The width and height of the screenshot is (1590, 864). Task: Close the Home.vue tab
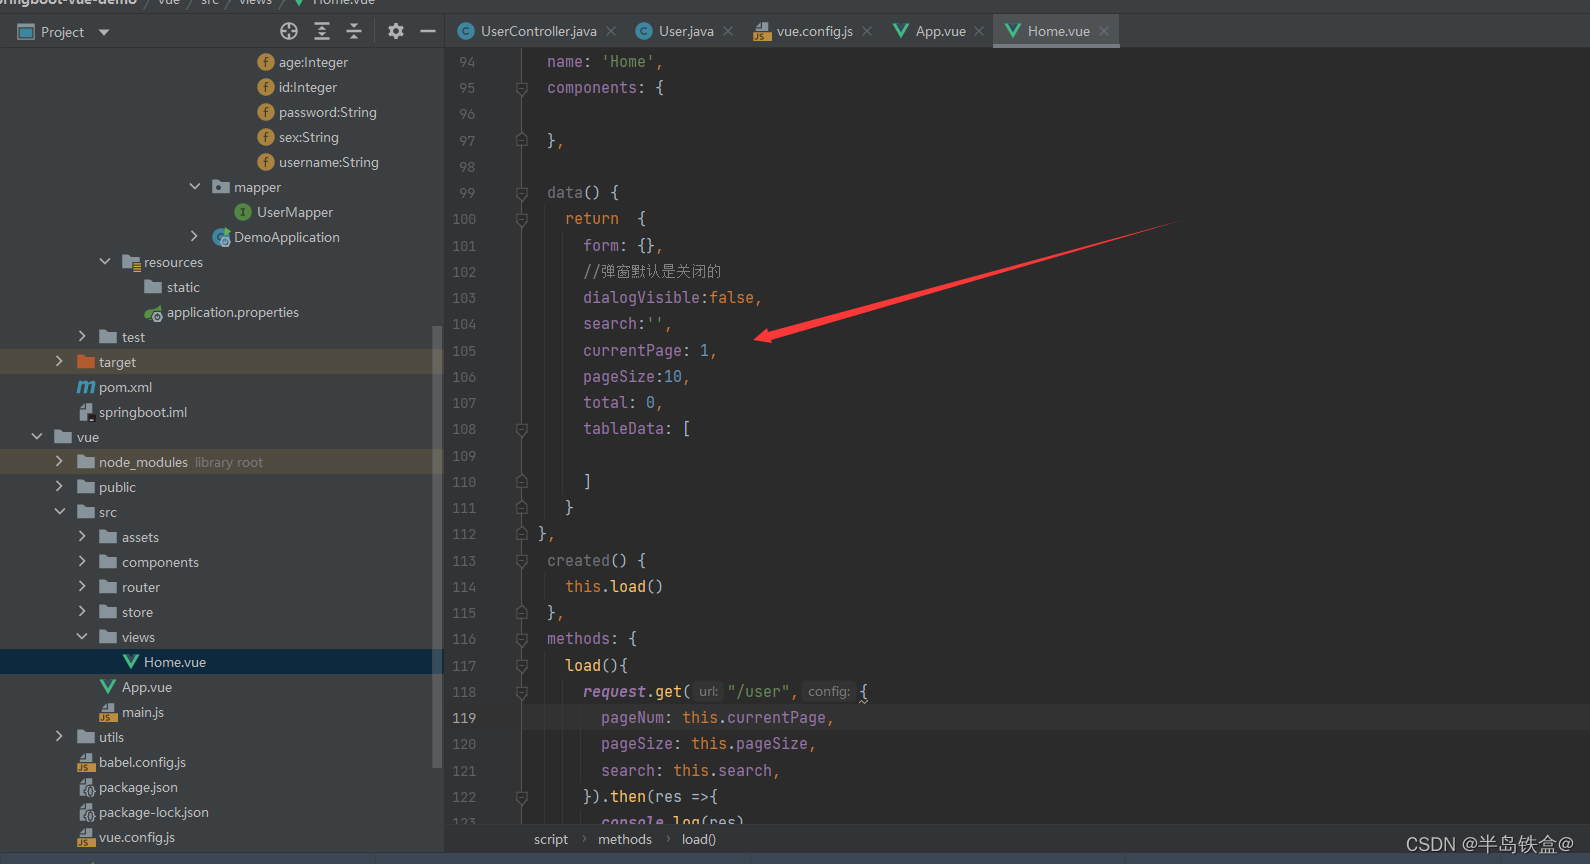(1104, 31)
